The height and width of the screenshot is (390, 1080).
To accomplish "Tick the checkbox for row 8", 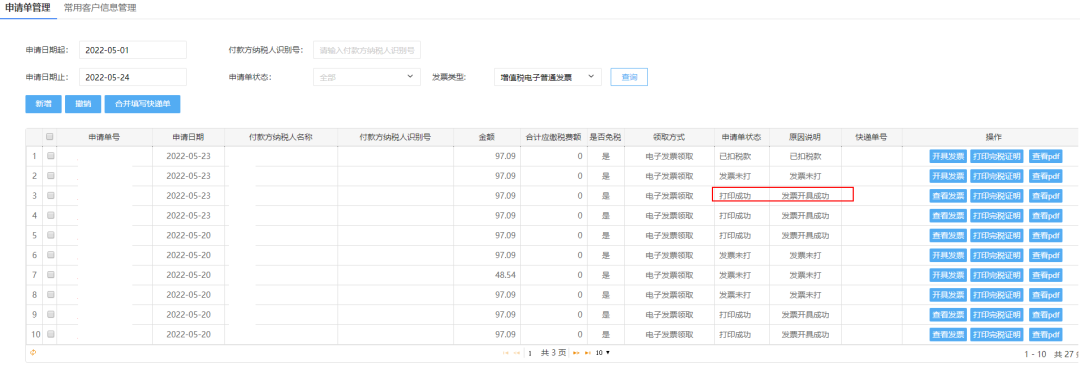I will [x=50, y=294].
